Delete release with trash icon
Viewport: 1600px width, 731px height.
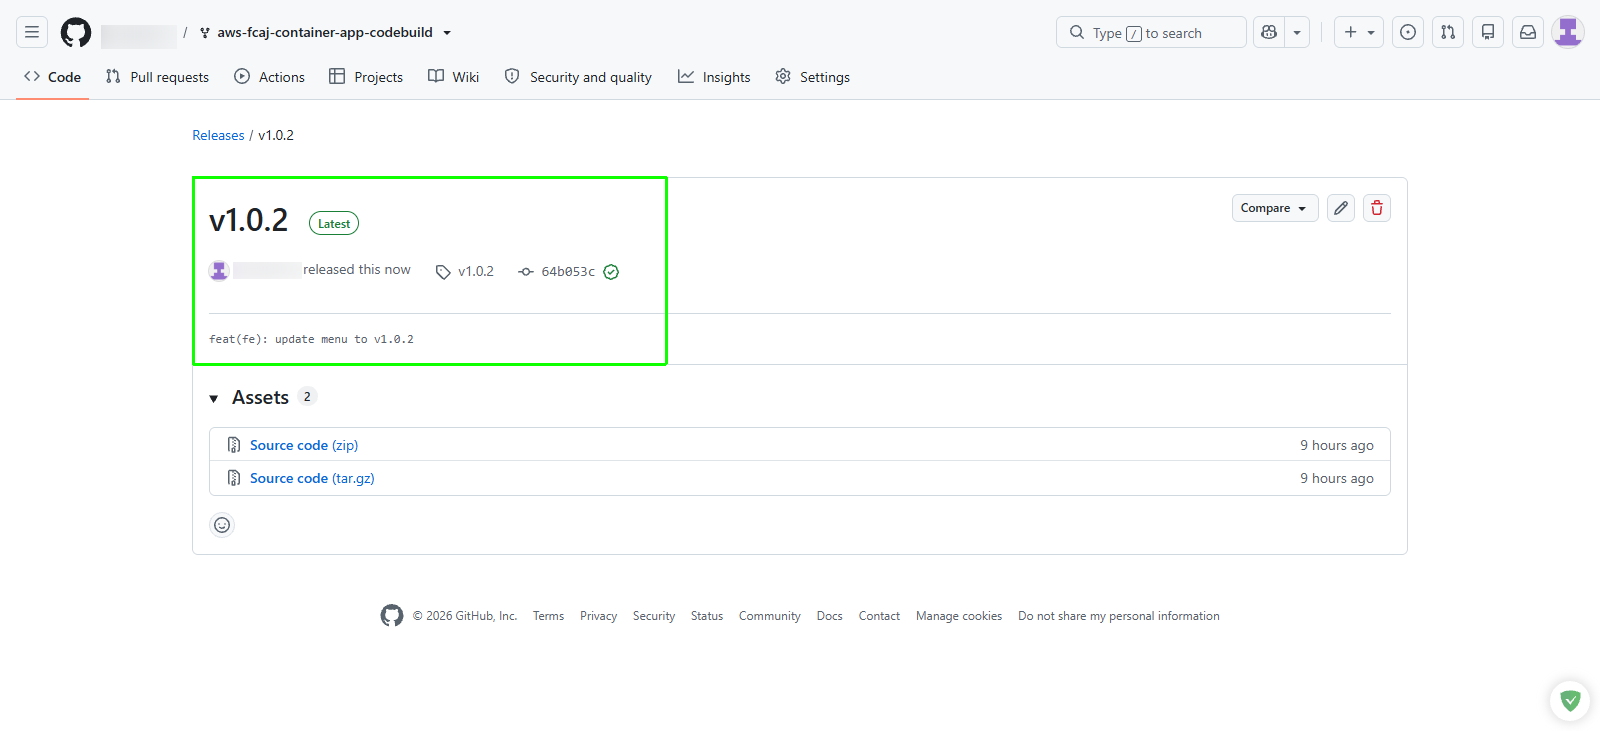(x=1377, y=208)
